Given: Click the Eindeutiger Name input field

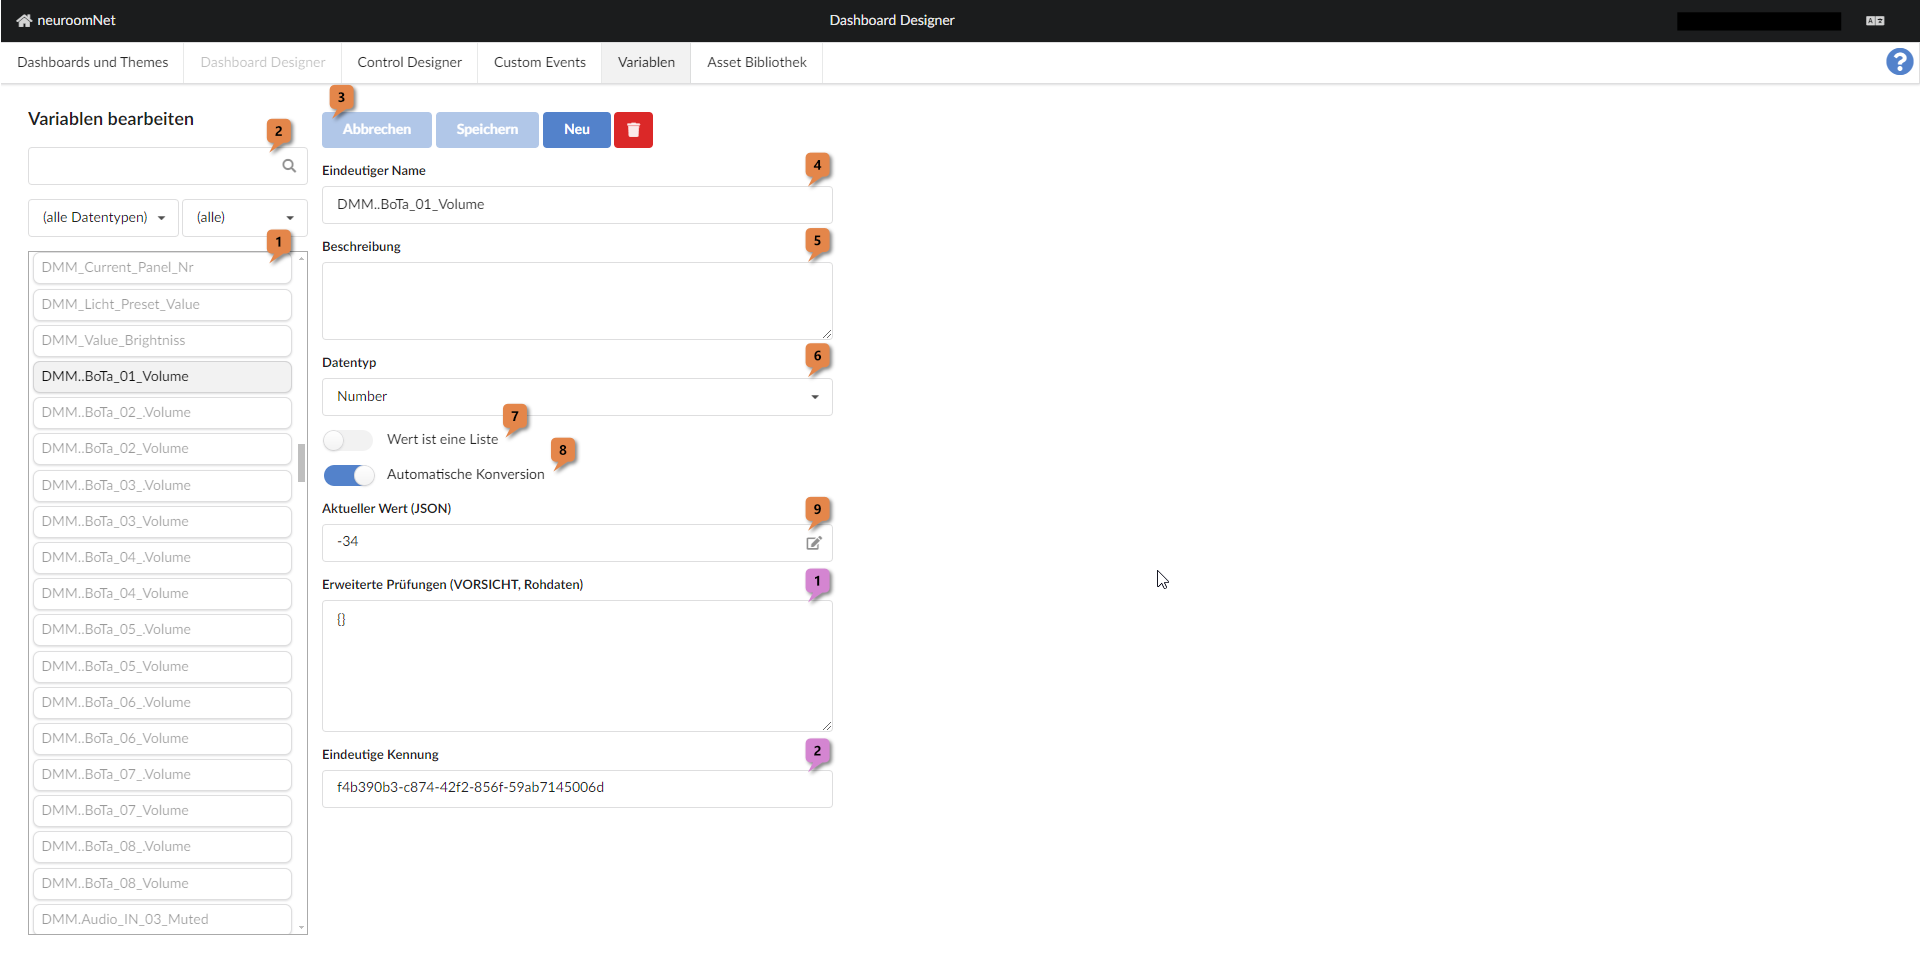Looking at the screenshot, I should pos(576,204).
